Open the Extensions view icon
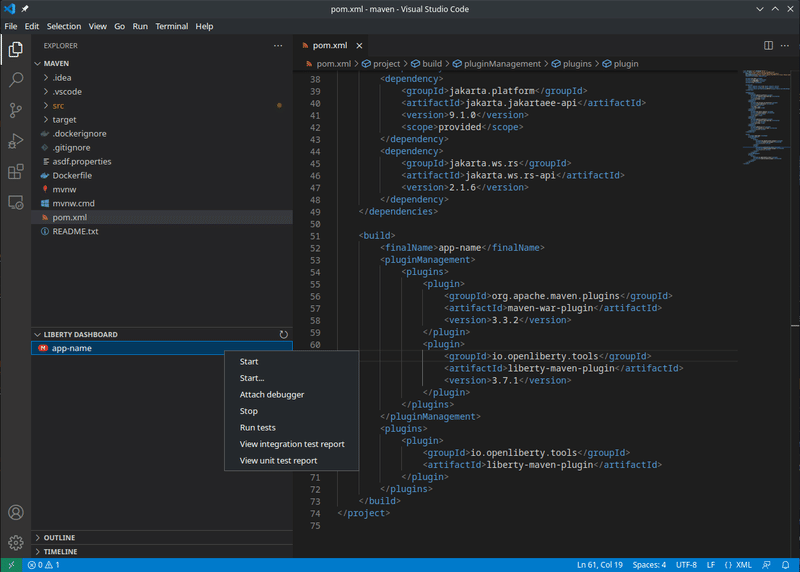Screen dimensions: 800x572 point(16,171)
